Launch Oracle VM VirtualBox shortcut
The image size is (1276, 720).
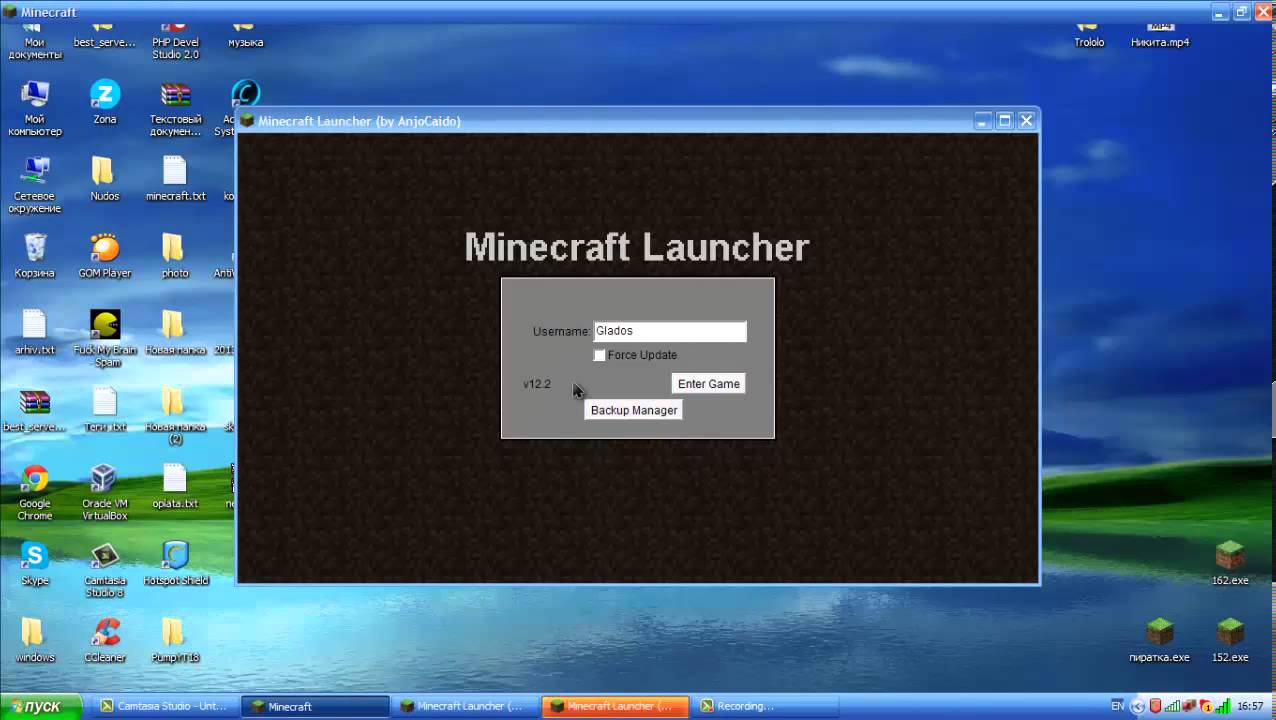tap(105, 492)
